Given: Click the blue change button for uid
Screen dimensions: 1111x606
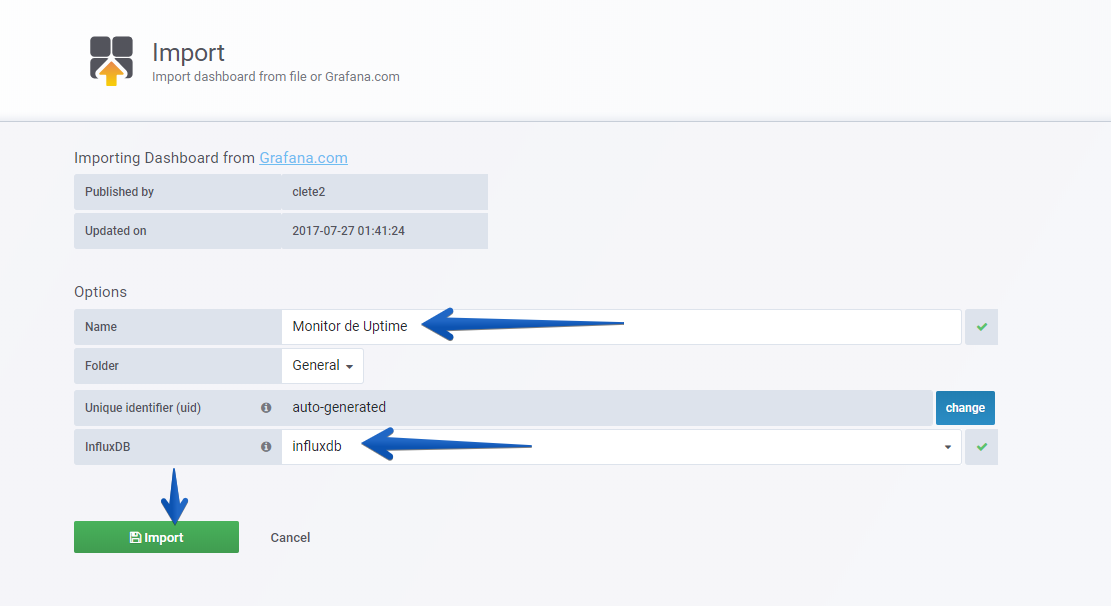Looking at the screenshot, I should coord(965,408).
